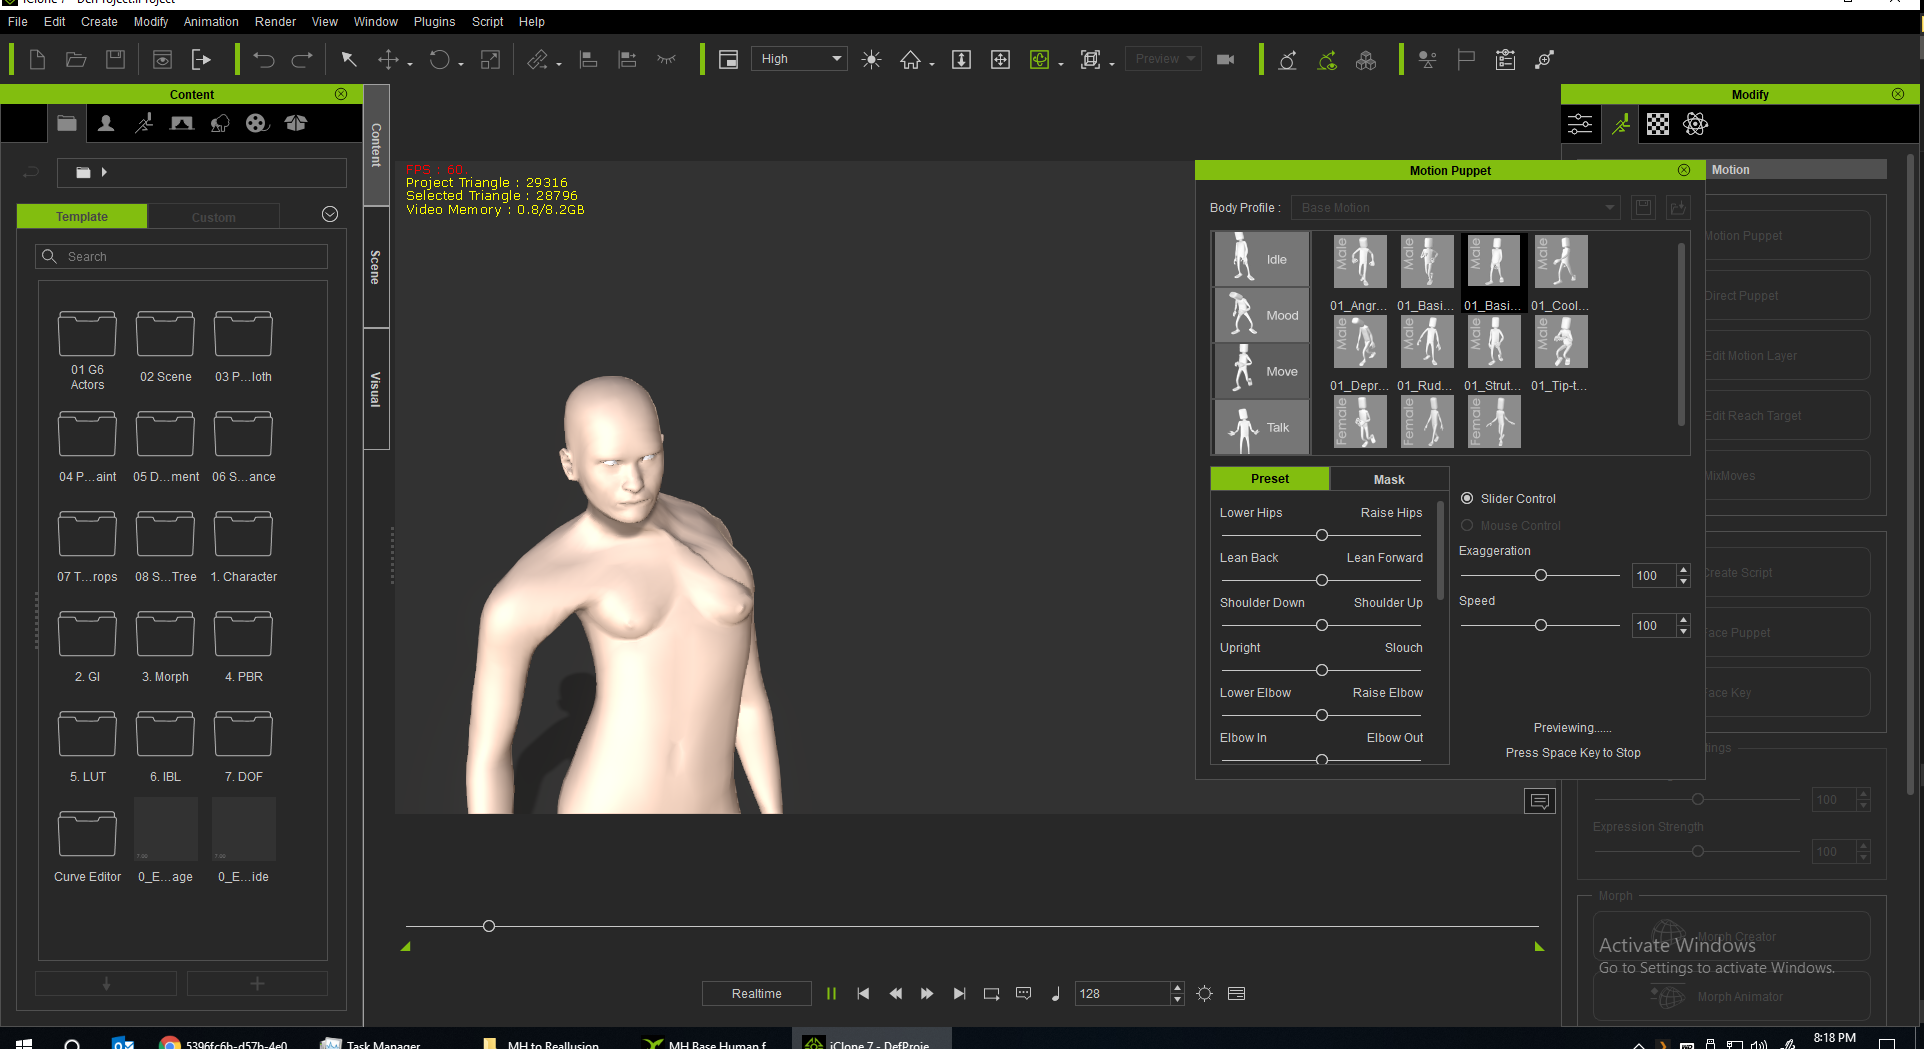1924x1049 pixels.
Task: Open the Body Profile Base Motion dropdown
Action: pyautogui.click(x=1455, y=208)
